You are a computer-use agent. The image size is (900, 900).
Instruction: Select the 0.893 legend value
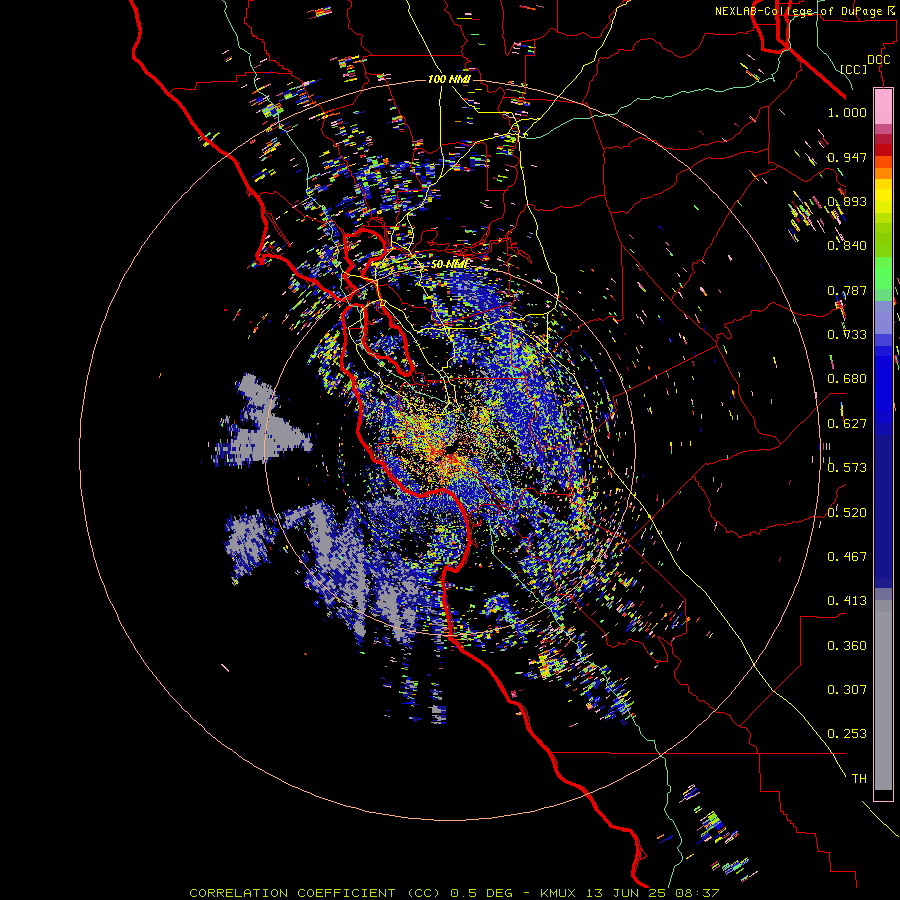(x=847, y=201)
